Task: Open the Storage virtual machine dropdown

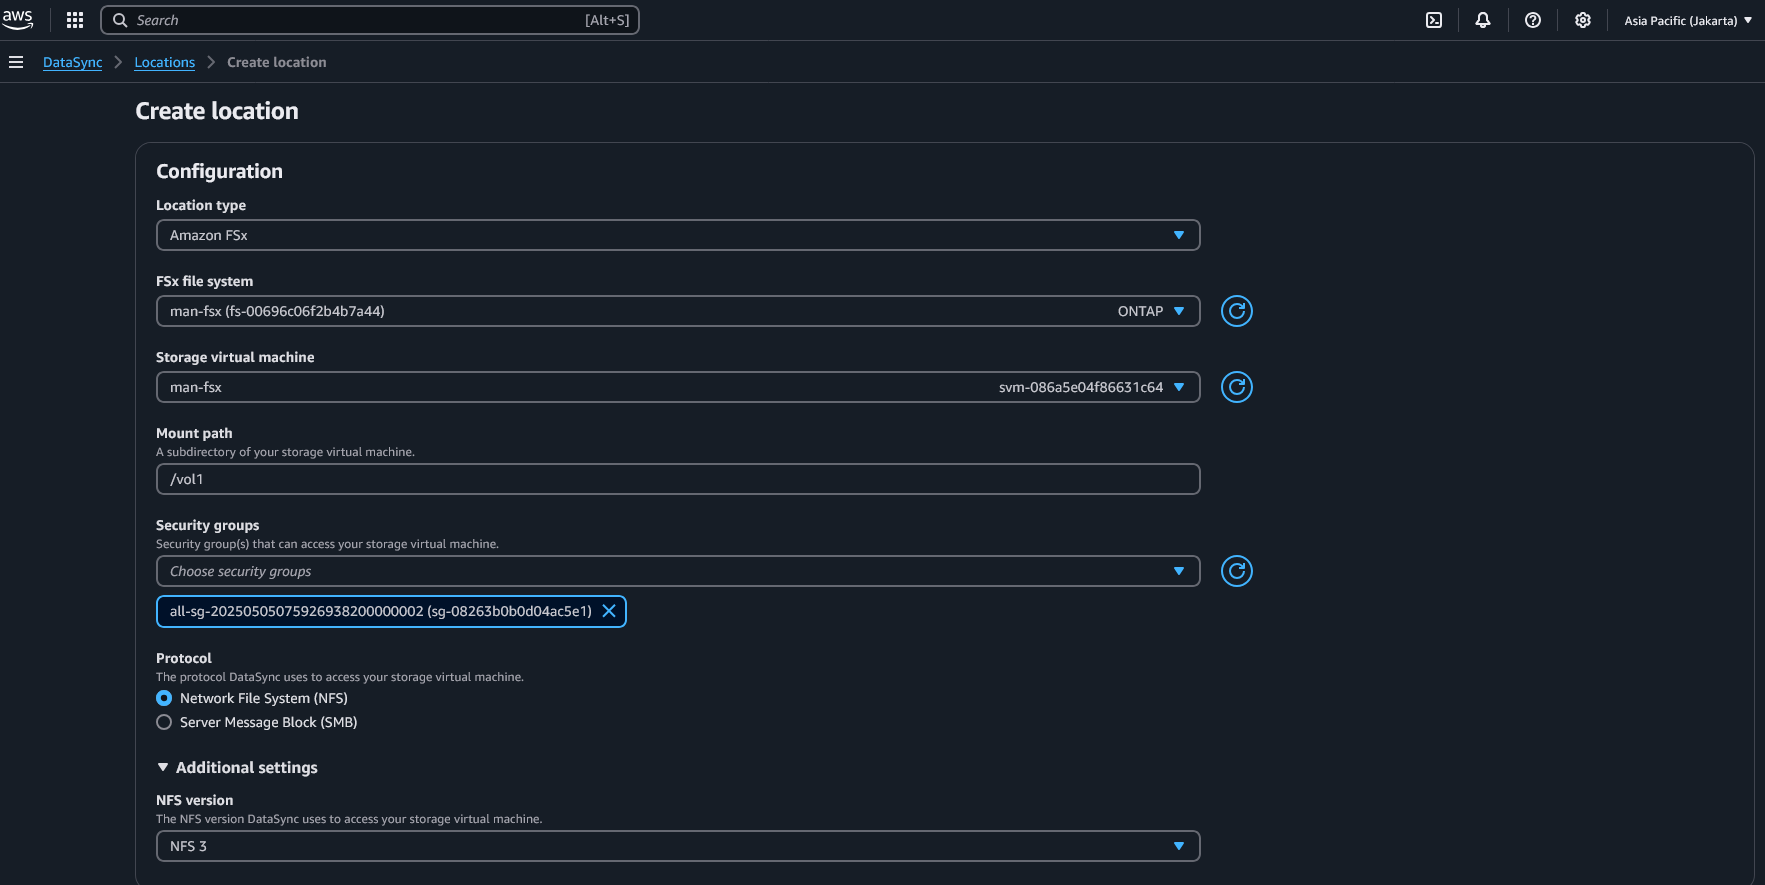Action: tap(678, 387)
